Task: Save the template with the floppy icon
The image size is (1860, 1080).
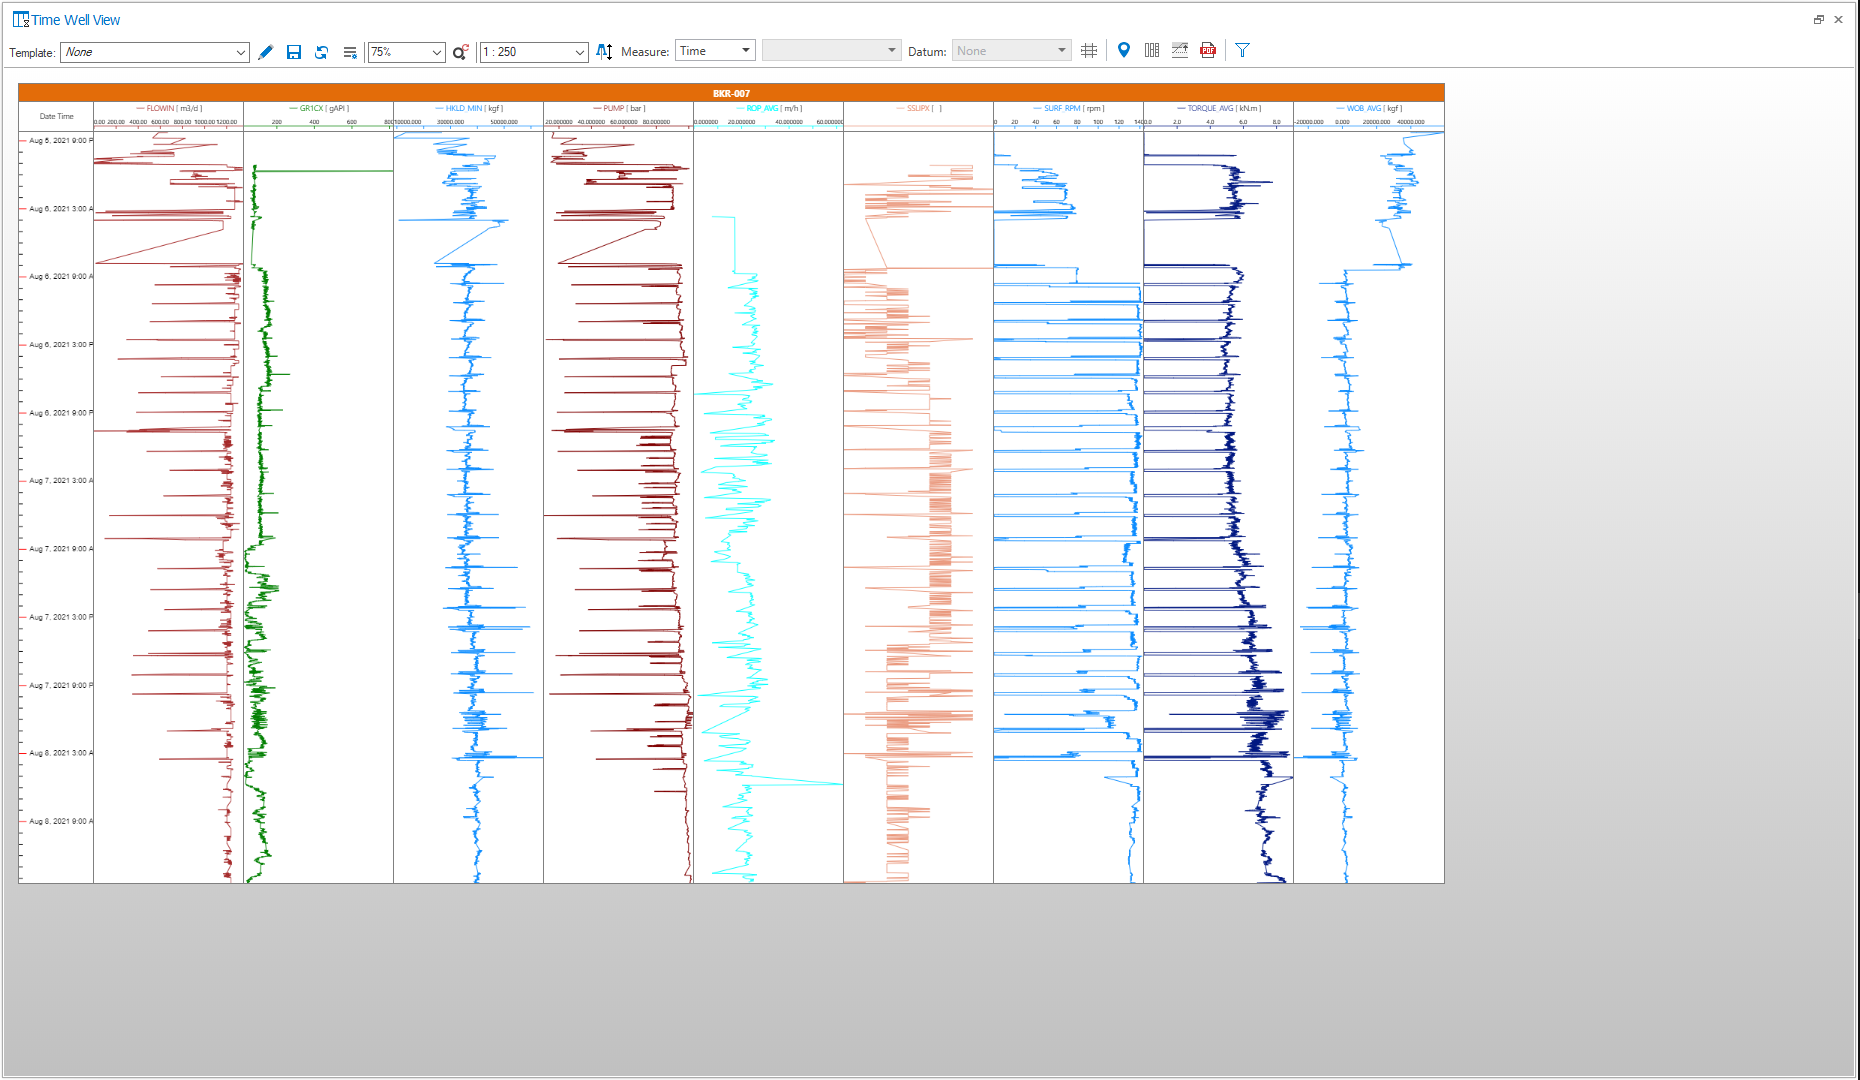Action: (294, 52)
